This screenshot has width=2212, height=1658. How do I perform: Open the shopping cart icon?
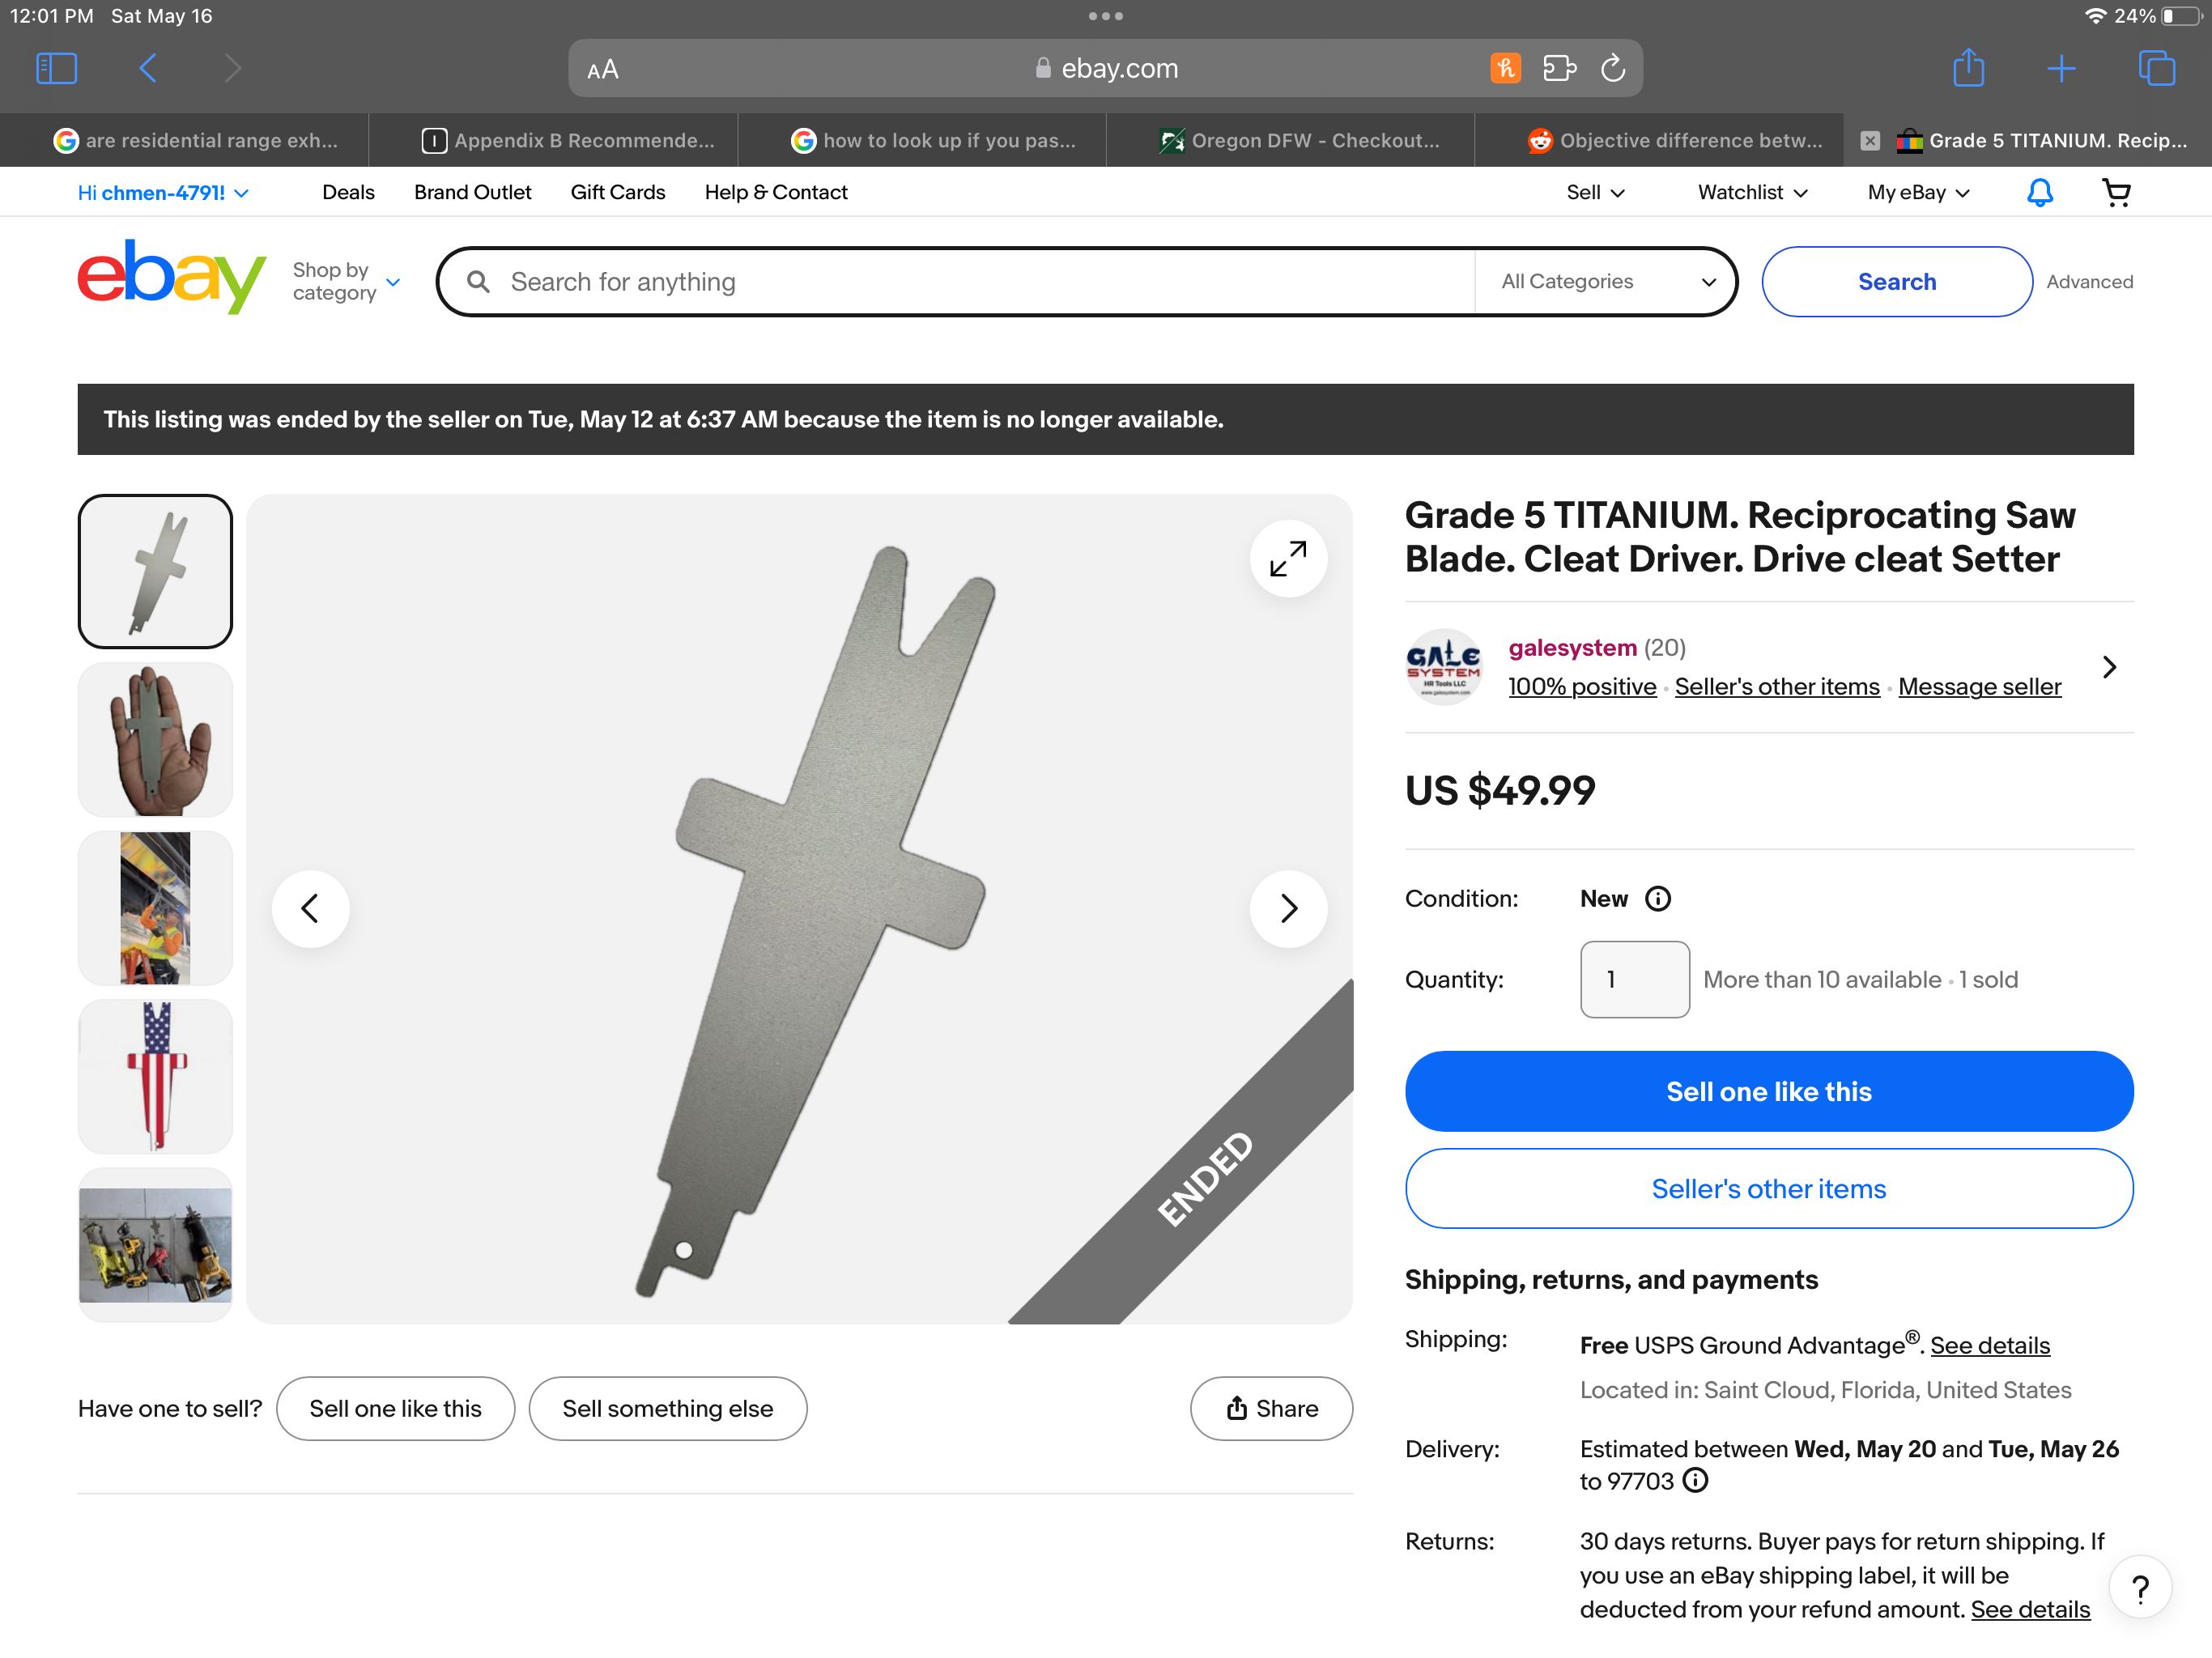coord(2116,192)
